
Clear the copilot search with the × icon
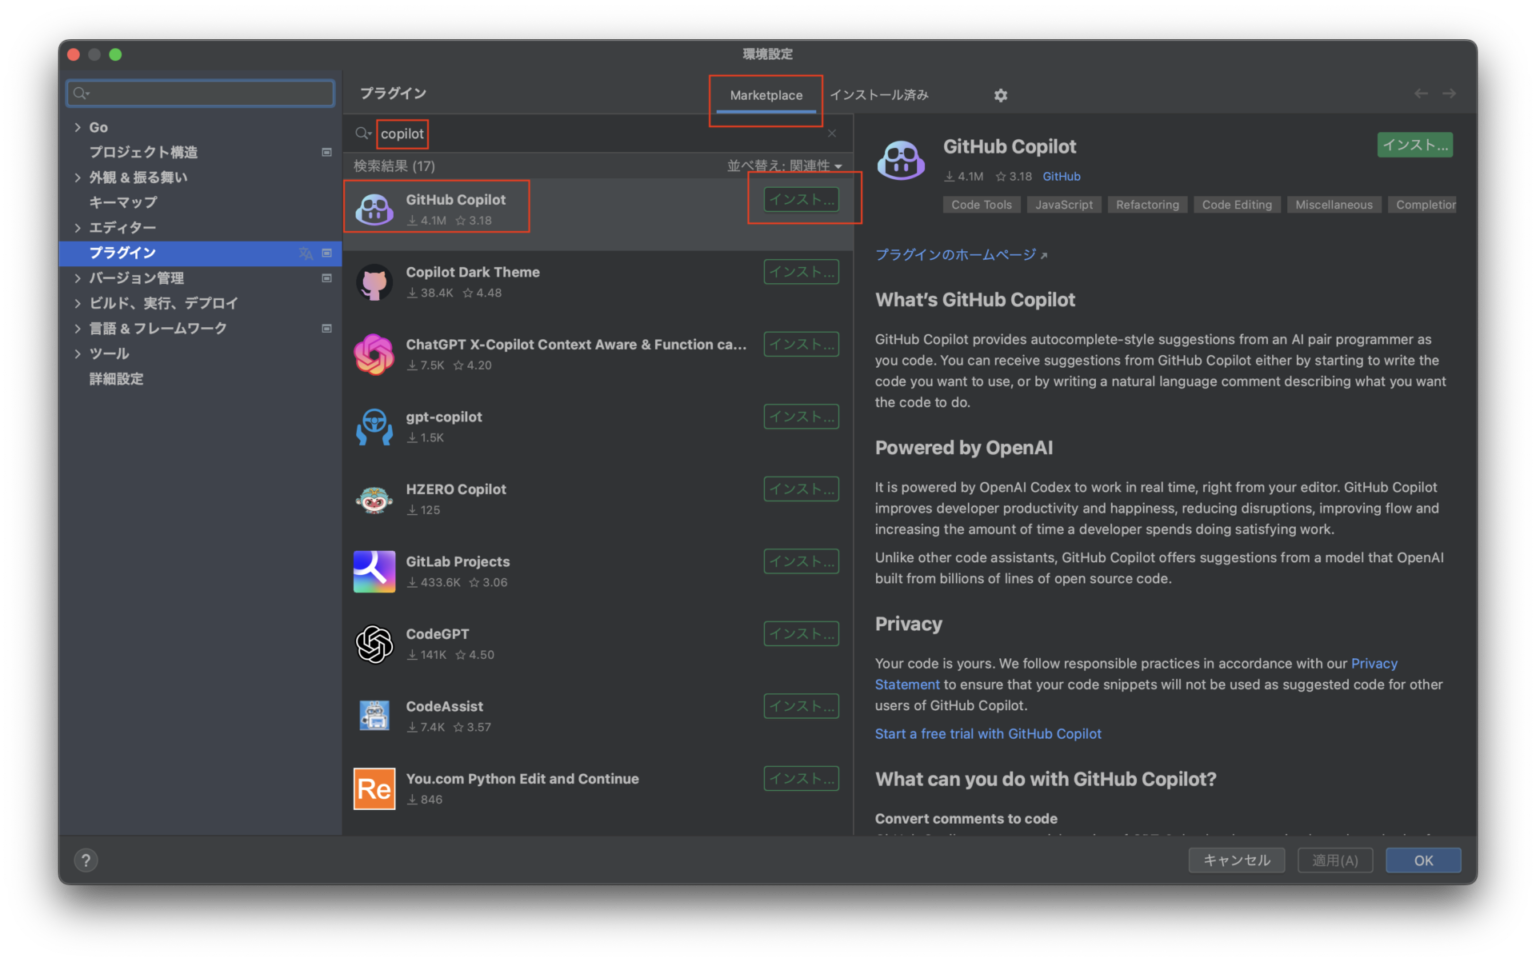click(x=831, y=132)
